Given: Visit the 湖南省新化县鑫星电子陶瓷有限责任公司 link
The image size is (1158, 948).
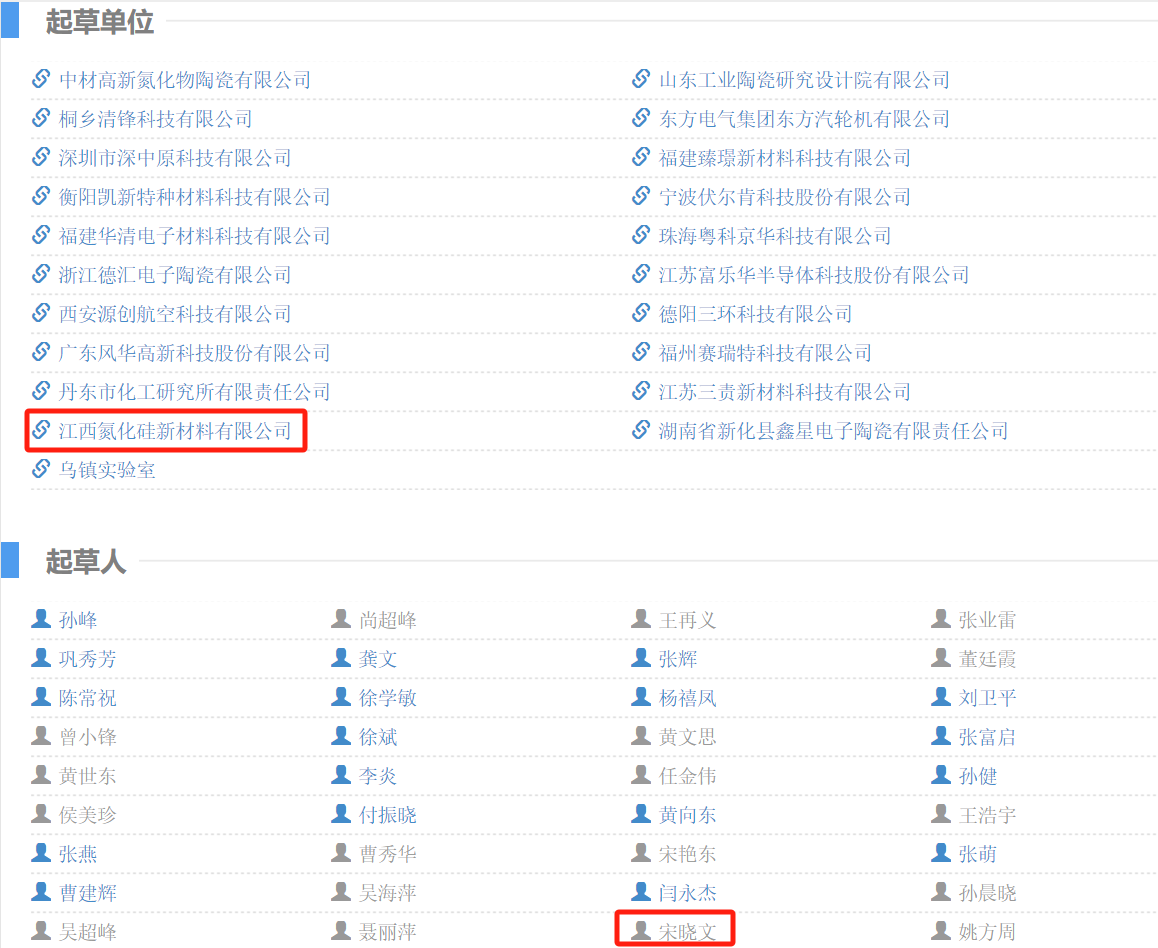Looking at the screenshot, I should 834,431.
